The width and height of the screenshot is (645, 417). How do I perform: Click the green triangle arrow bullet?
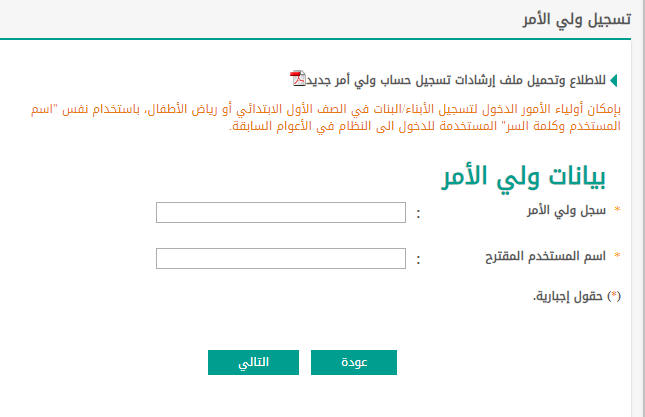pos(614,80)
